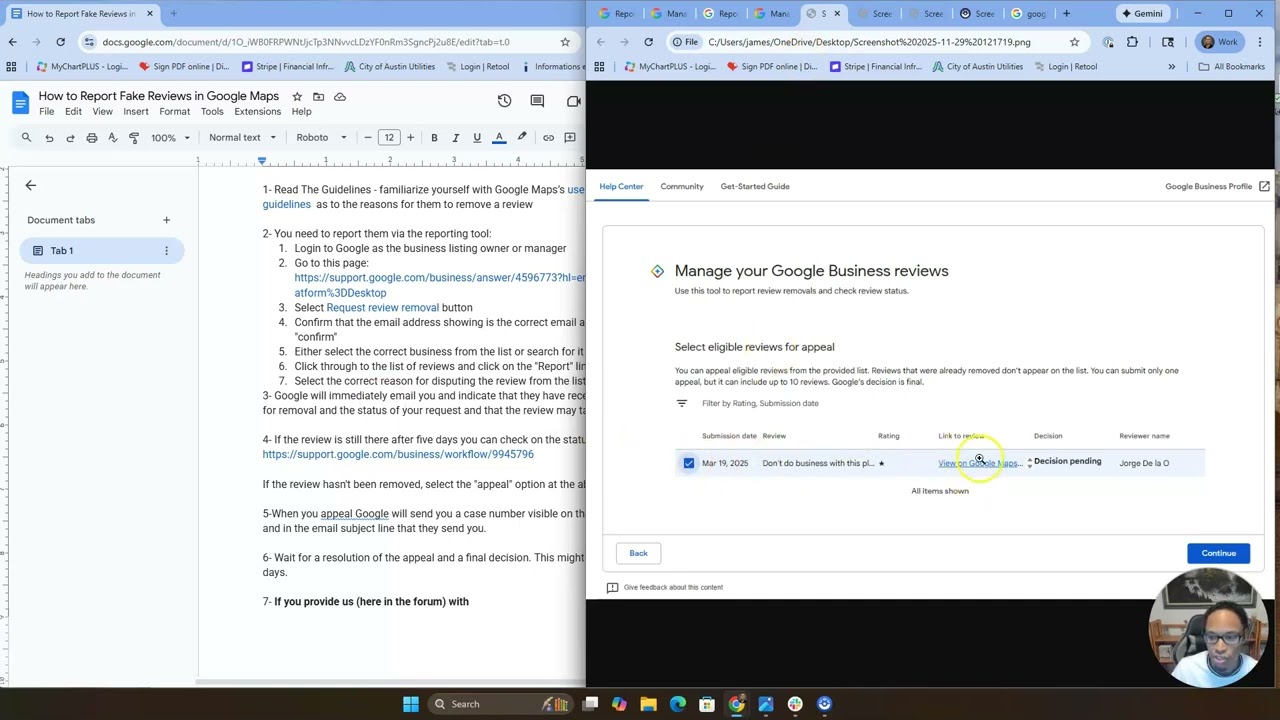Run the spelling and grammar check
This screenshot has height=720, width=1280.
[x=113, y=138]
